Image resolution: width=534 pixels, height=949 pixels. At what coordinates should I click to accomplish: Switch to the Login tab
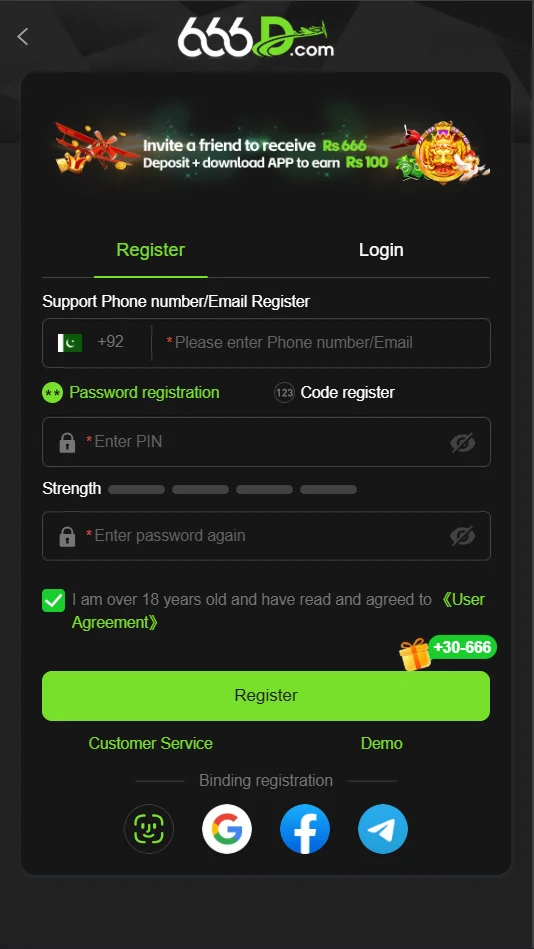(x=381, y=250)
